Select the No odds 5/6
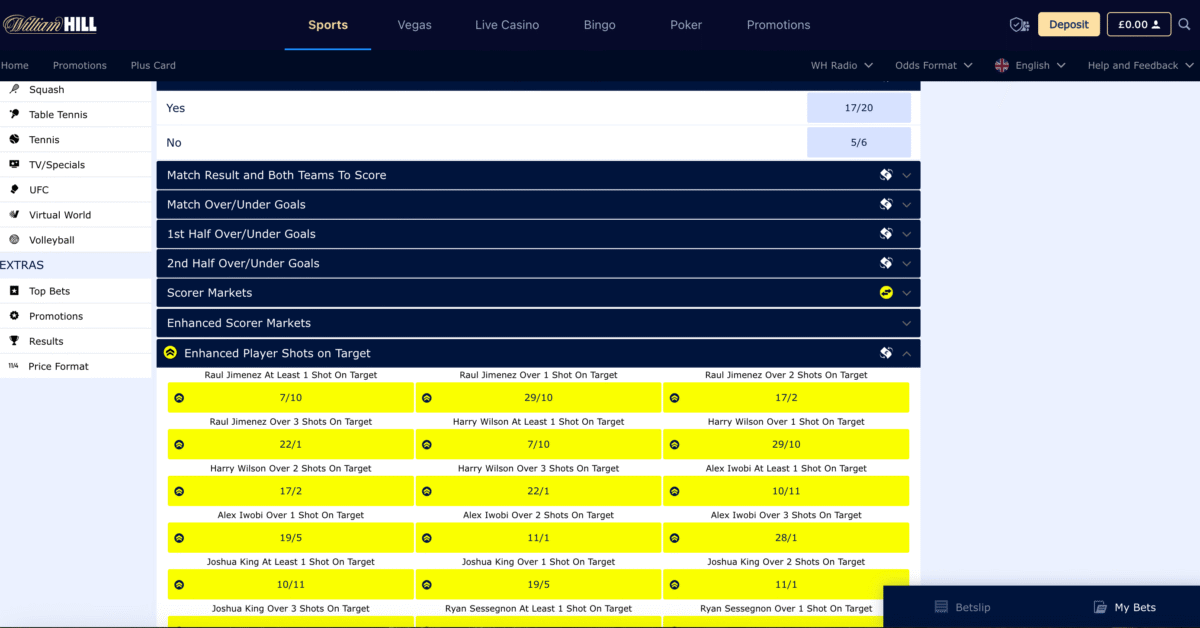Screen dimensions: 1200x628 pyautogui.click(x=858, y=142)
